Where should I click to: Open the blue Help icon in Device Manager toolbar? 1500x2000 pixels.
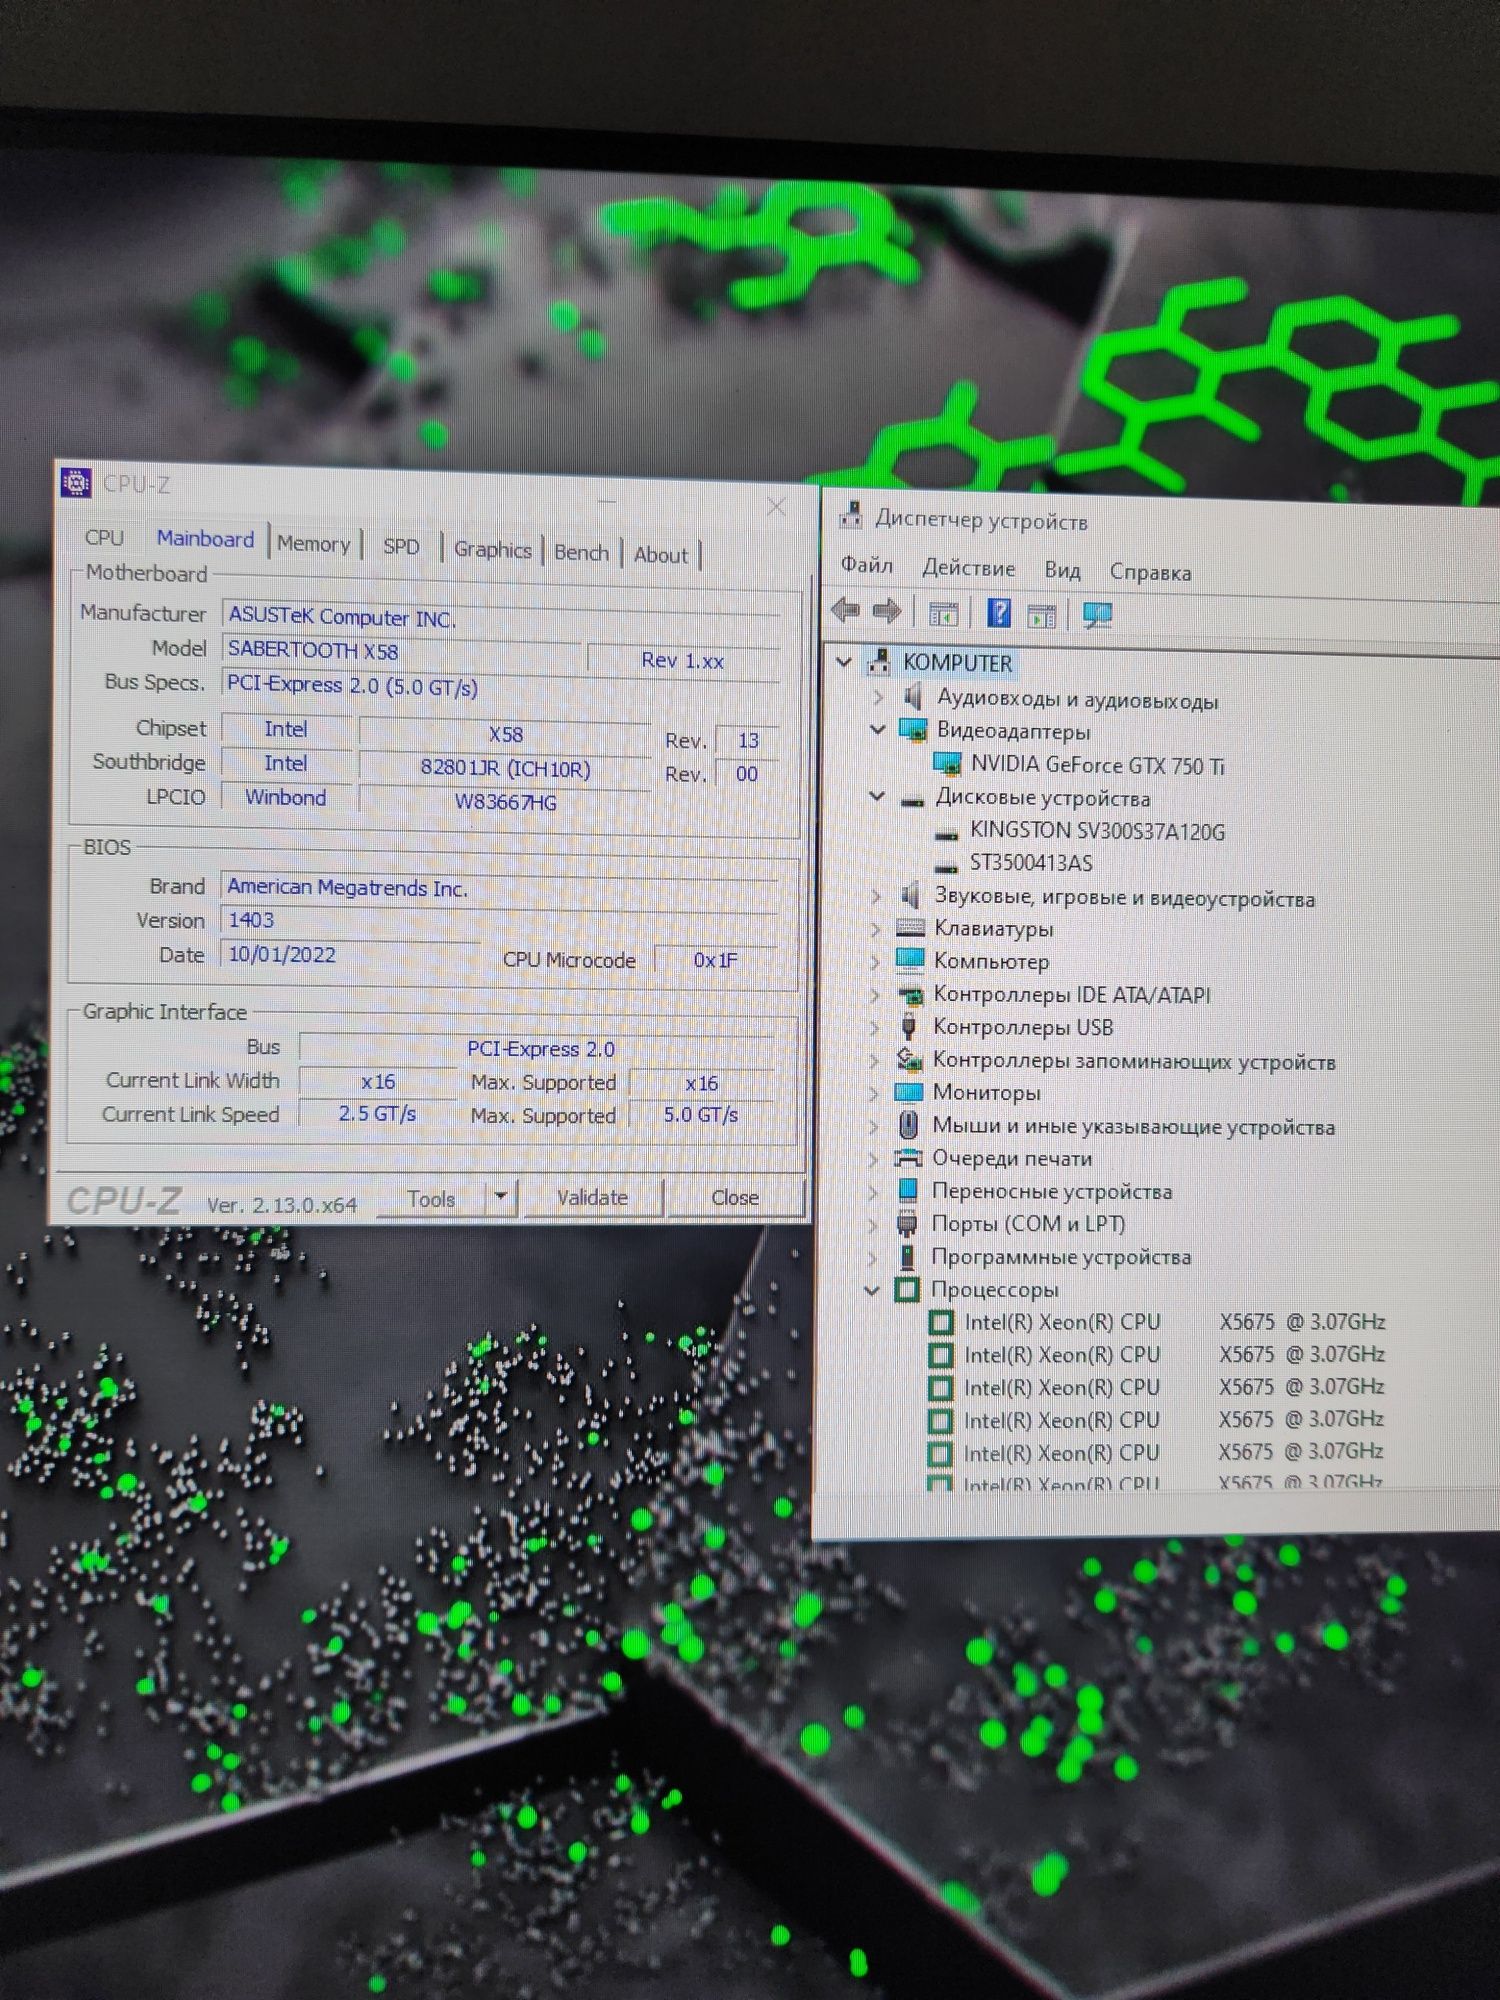[998, 613]
